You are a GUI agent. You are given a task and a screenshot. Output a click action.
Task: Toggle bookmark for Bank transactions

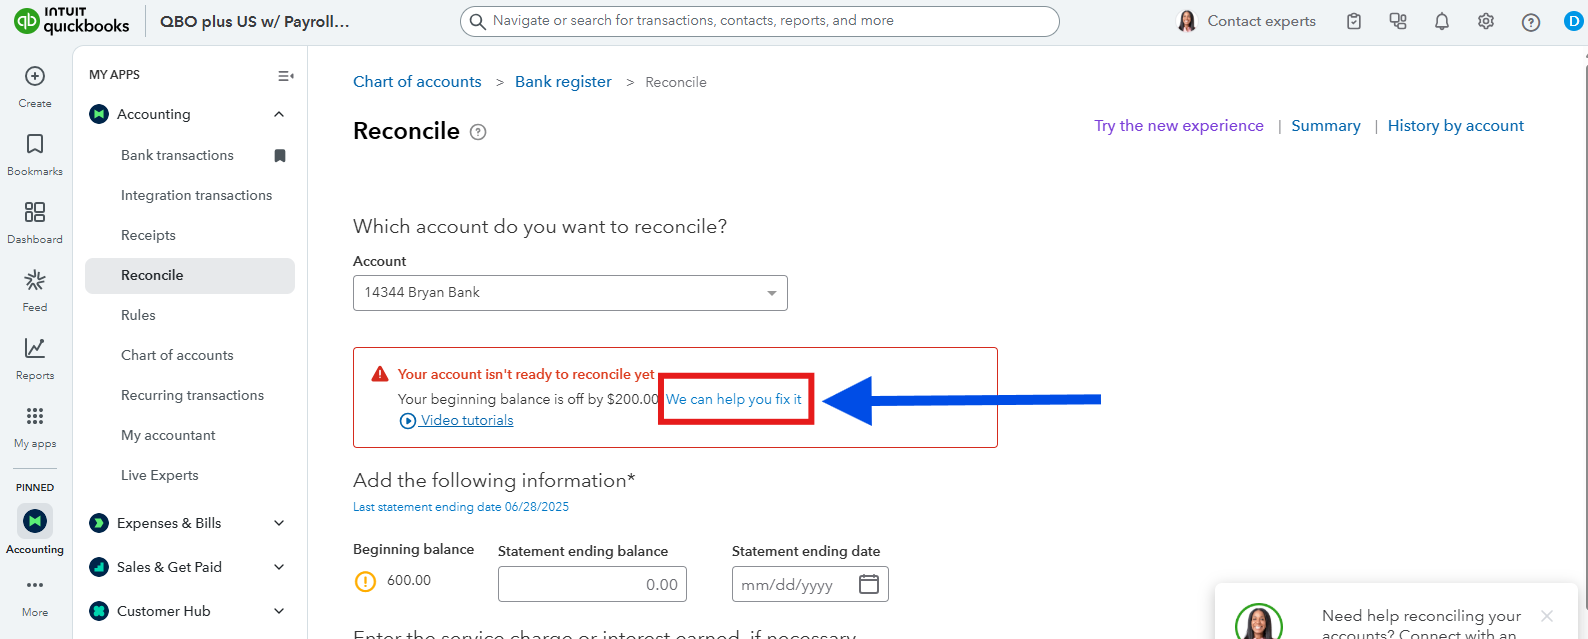280,155
